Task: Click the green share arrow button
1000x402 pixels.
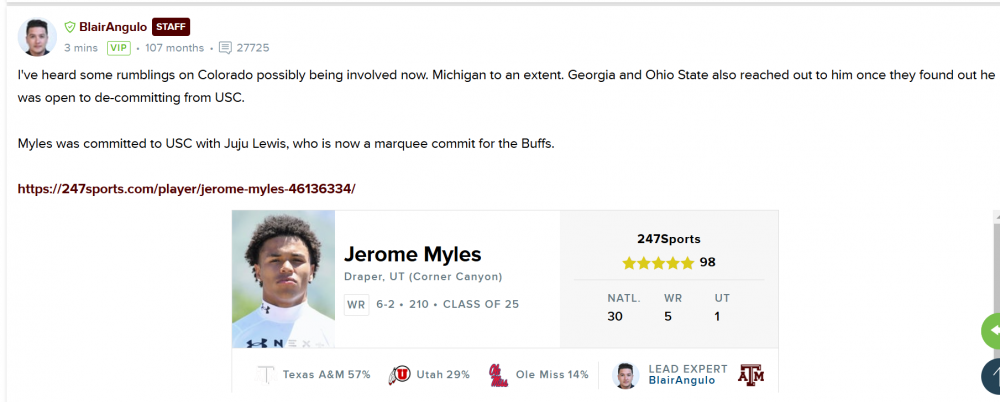Action: pyautogui.click(x=993, y=330)
